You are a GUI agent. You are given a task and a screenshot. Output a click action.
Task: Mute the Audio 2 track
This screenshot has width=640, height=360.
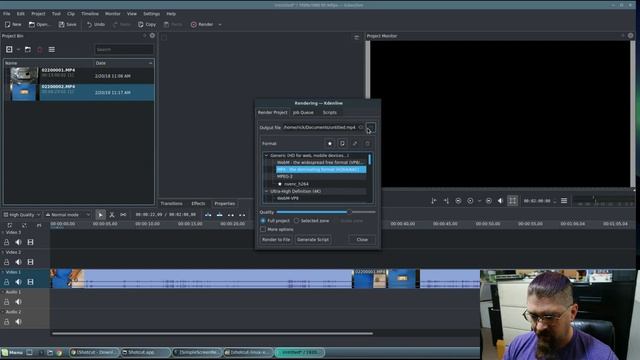click(x=18, y=322)
